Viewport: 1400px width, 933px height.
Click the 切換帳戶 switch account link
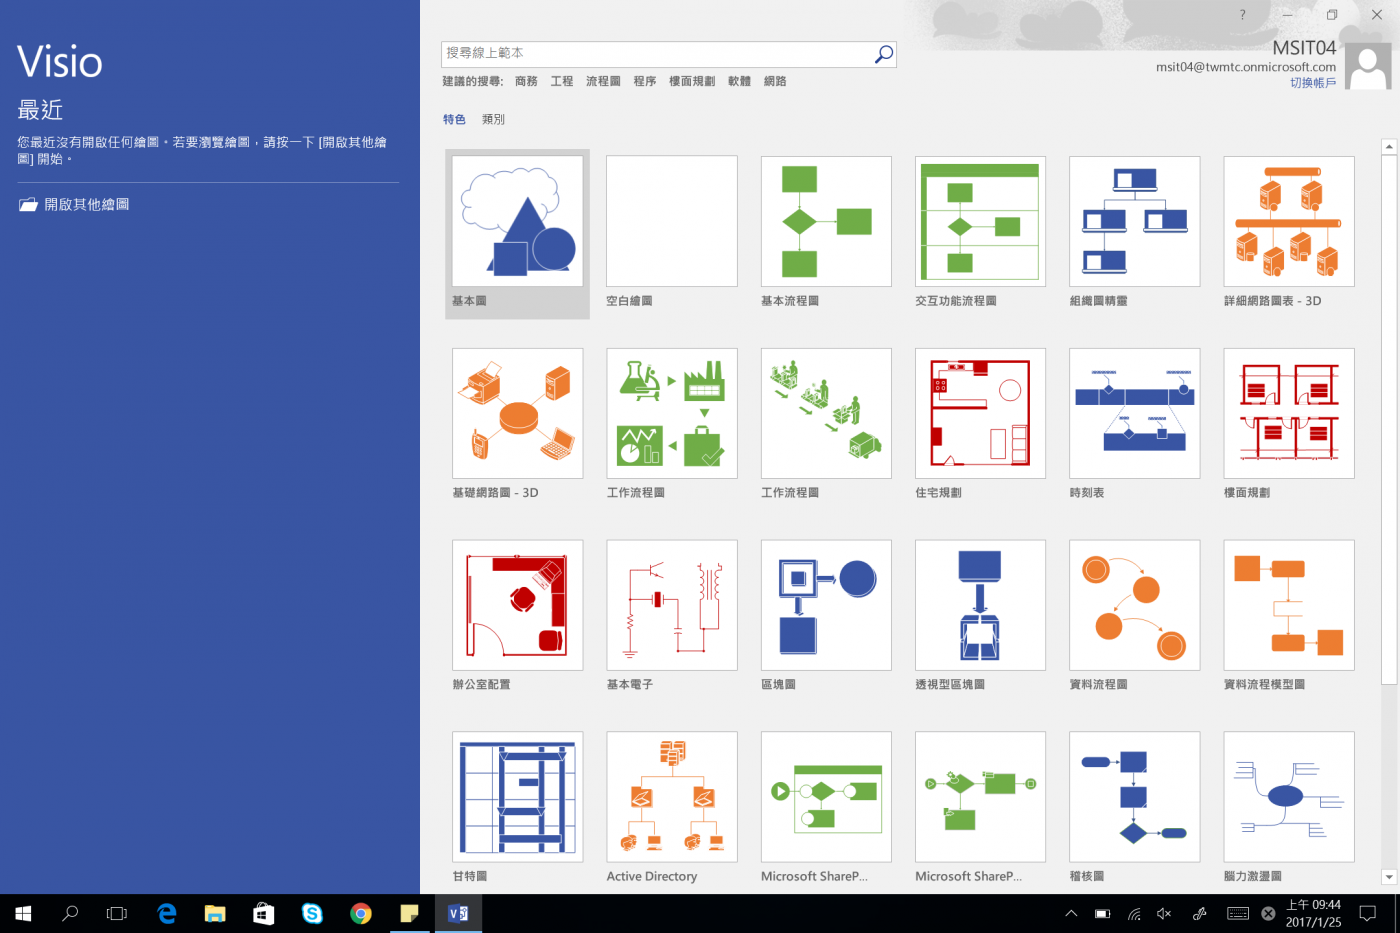pos(1313,83)
